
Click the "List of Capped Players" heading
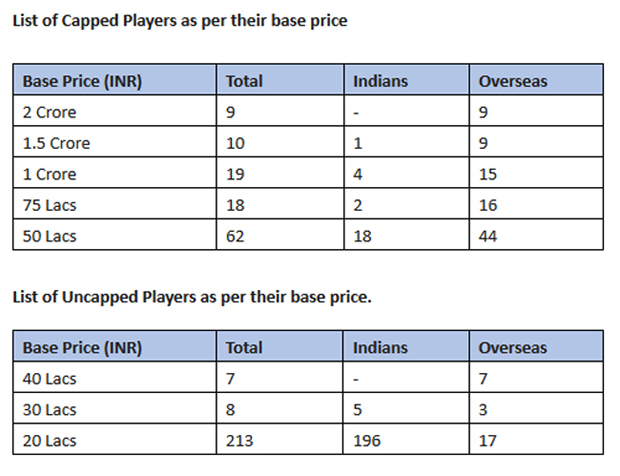(x=180, y=21)
